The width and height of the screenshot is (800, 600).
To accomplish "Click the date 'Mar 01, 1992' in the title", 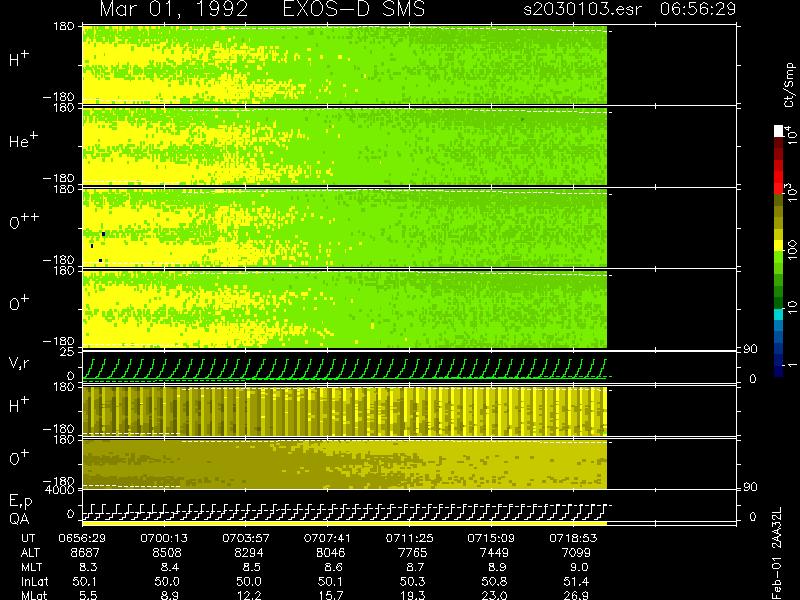I will (173, 9).
